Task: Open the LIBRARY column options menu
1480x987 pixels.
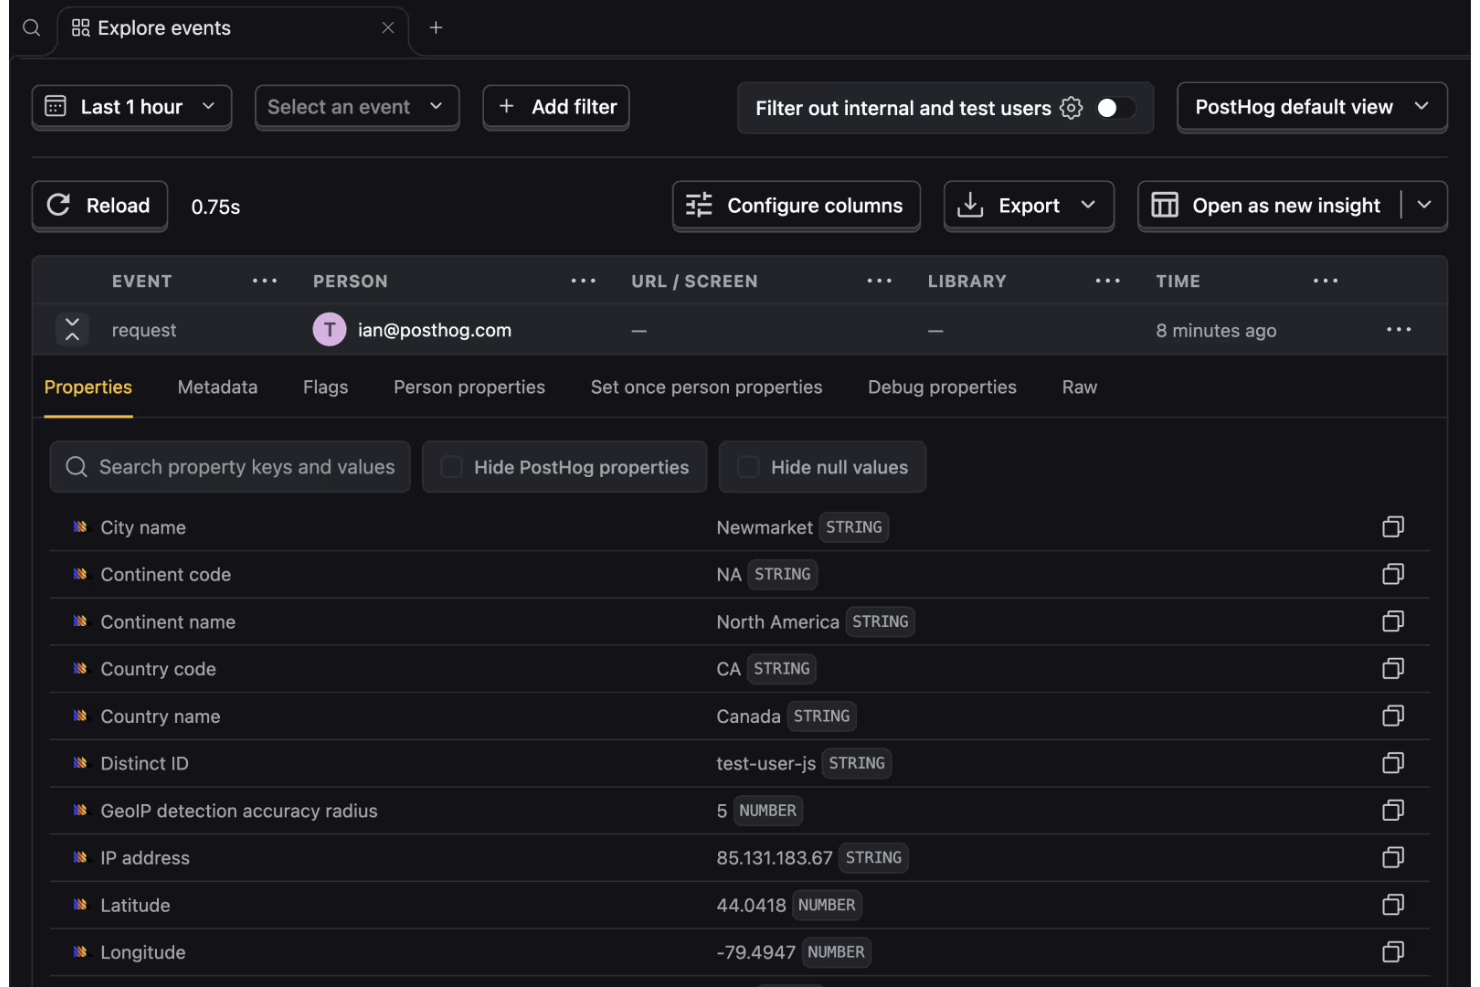Action: pos(1108,281)
